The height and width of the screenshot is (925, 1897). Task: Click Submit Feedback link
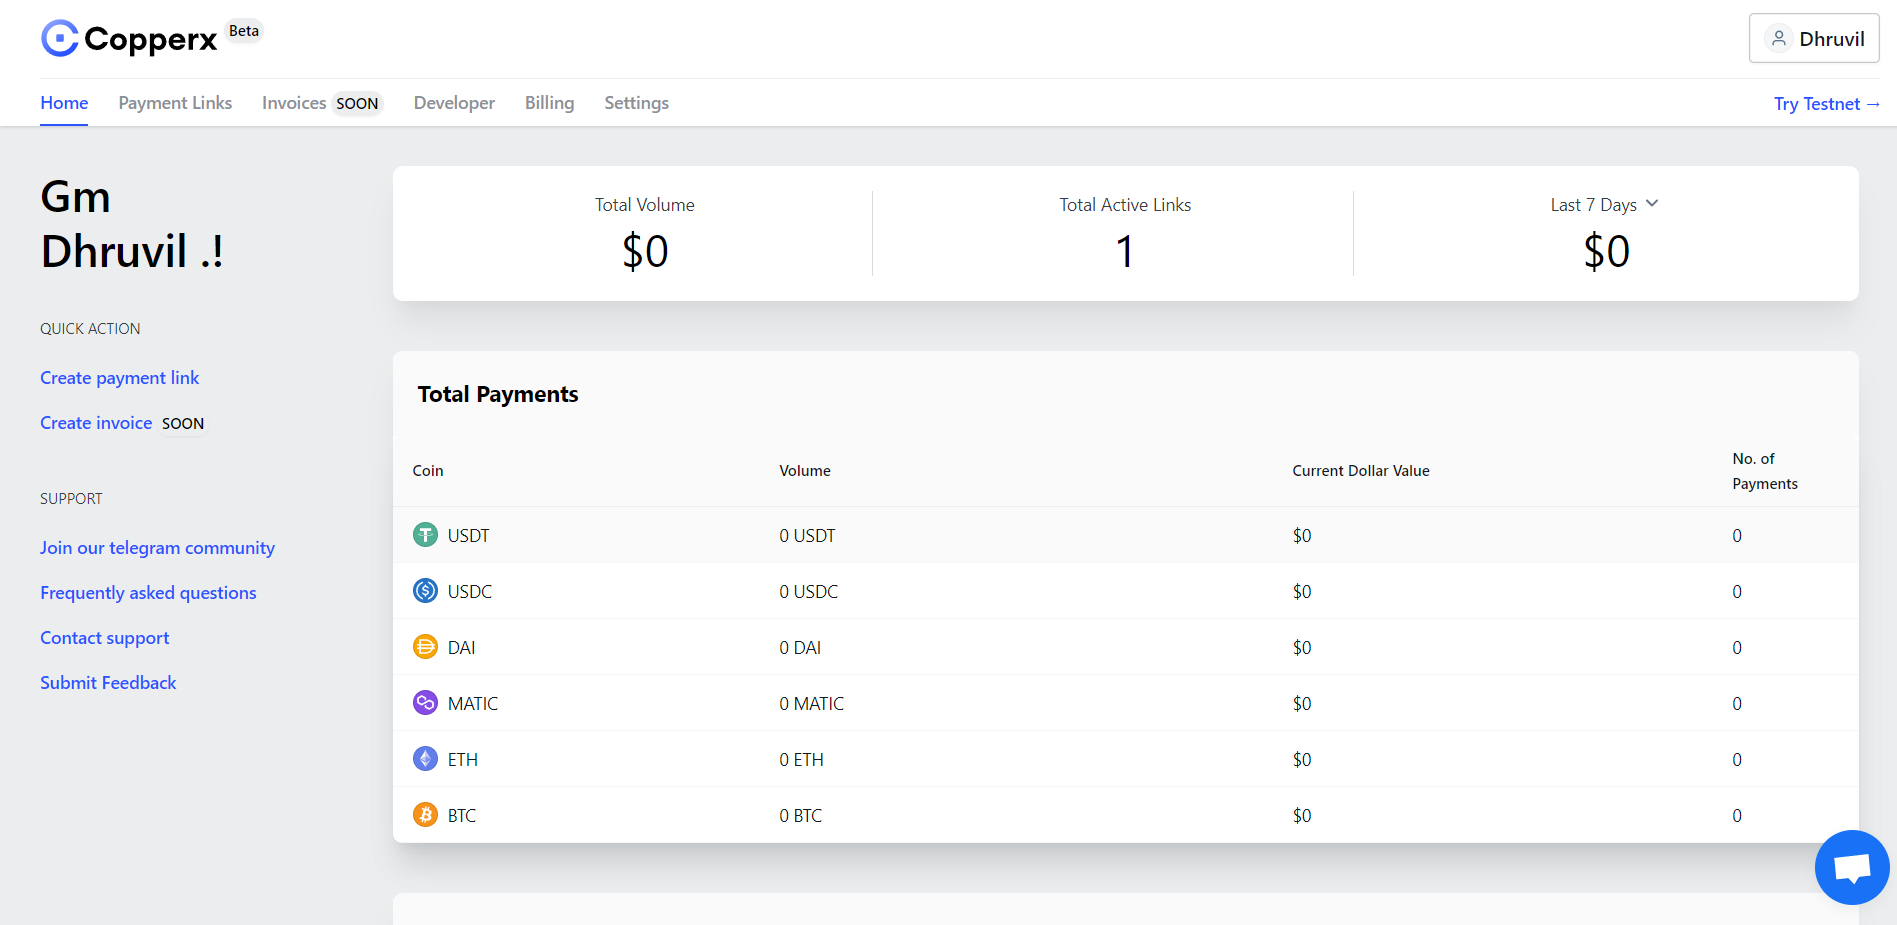pos(108,683)
